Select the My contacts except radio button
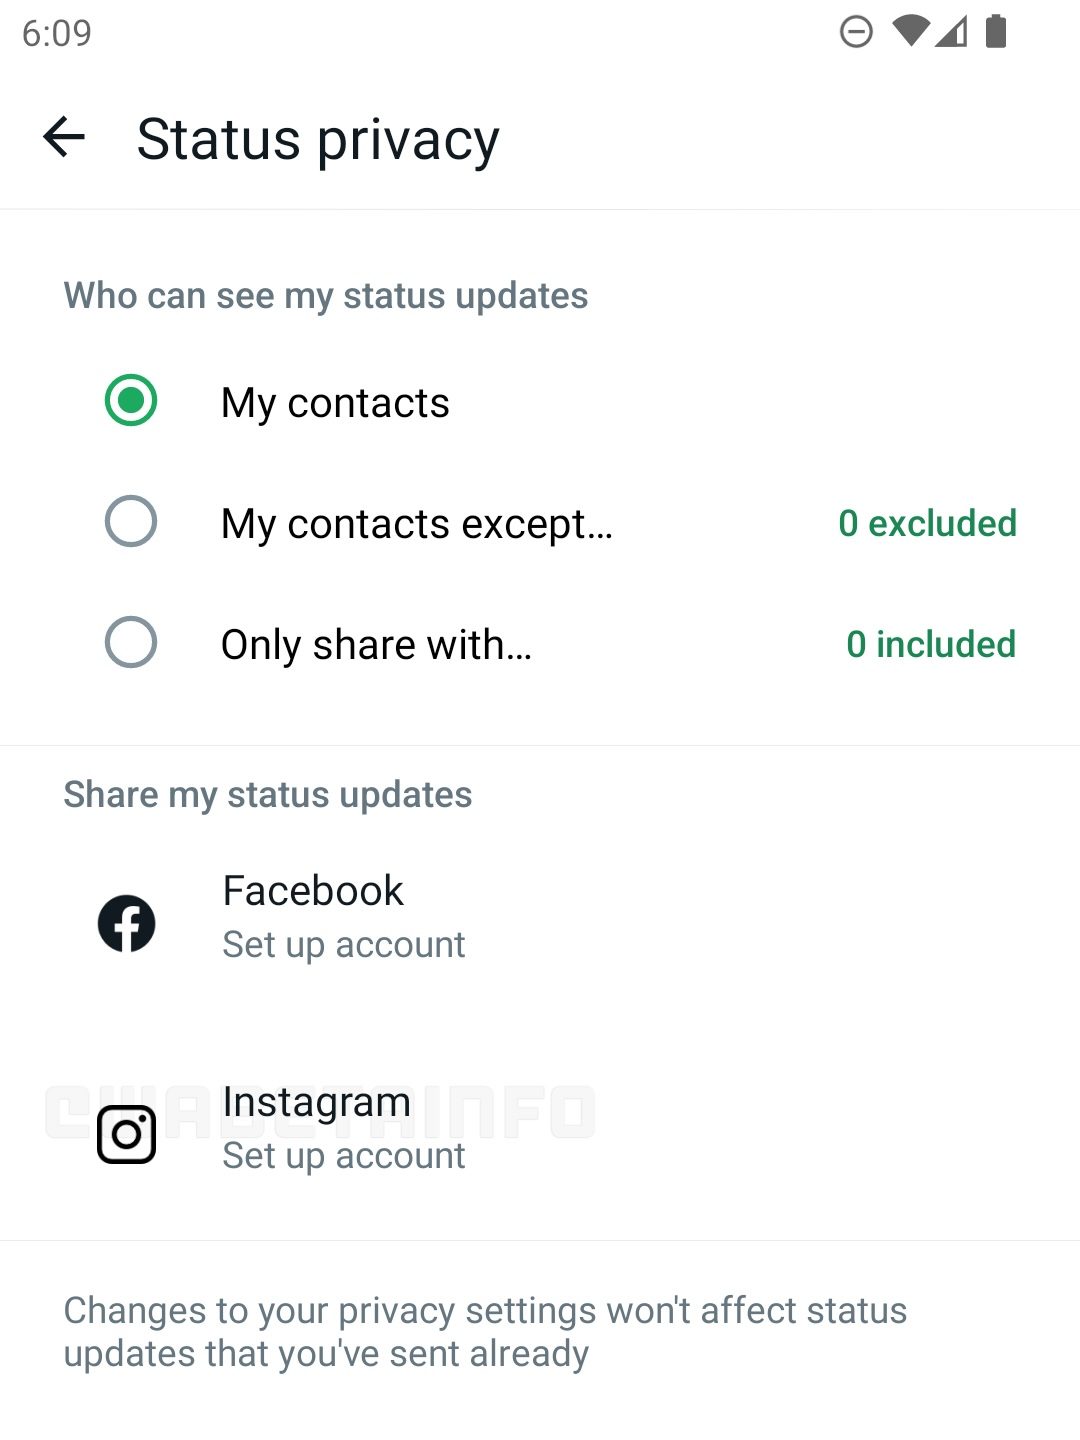This screenshot has height=1440, width=1080. (x=131, y=521)
